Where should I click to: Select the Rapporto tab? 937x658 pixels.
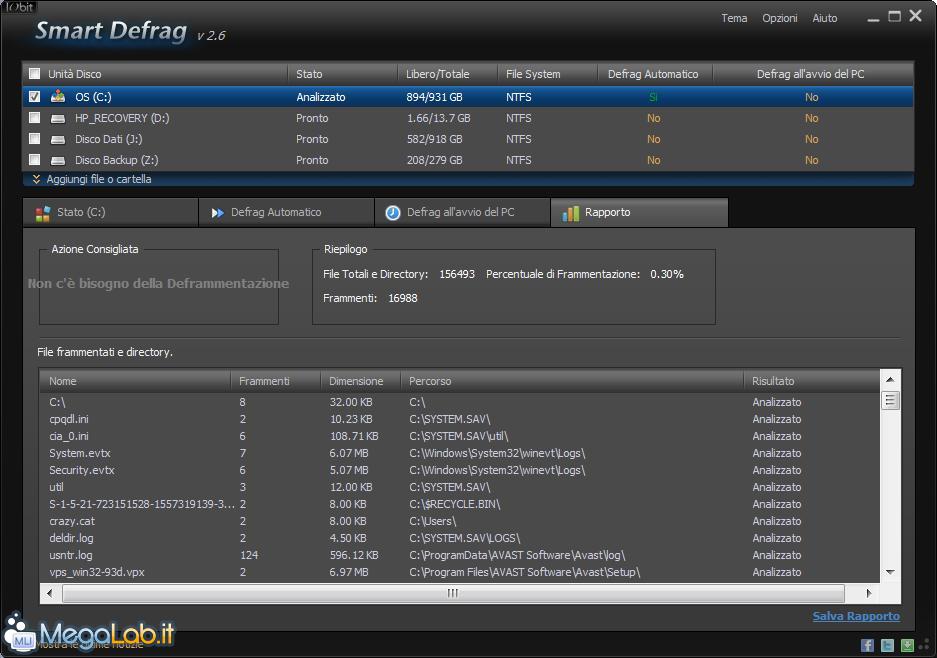pyautogui.click(x=639, y=213)
